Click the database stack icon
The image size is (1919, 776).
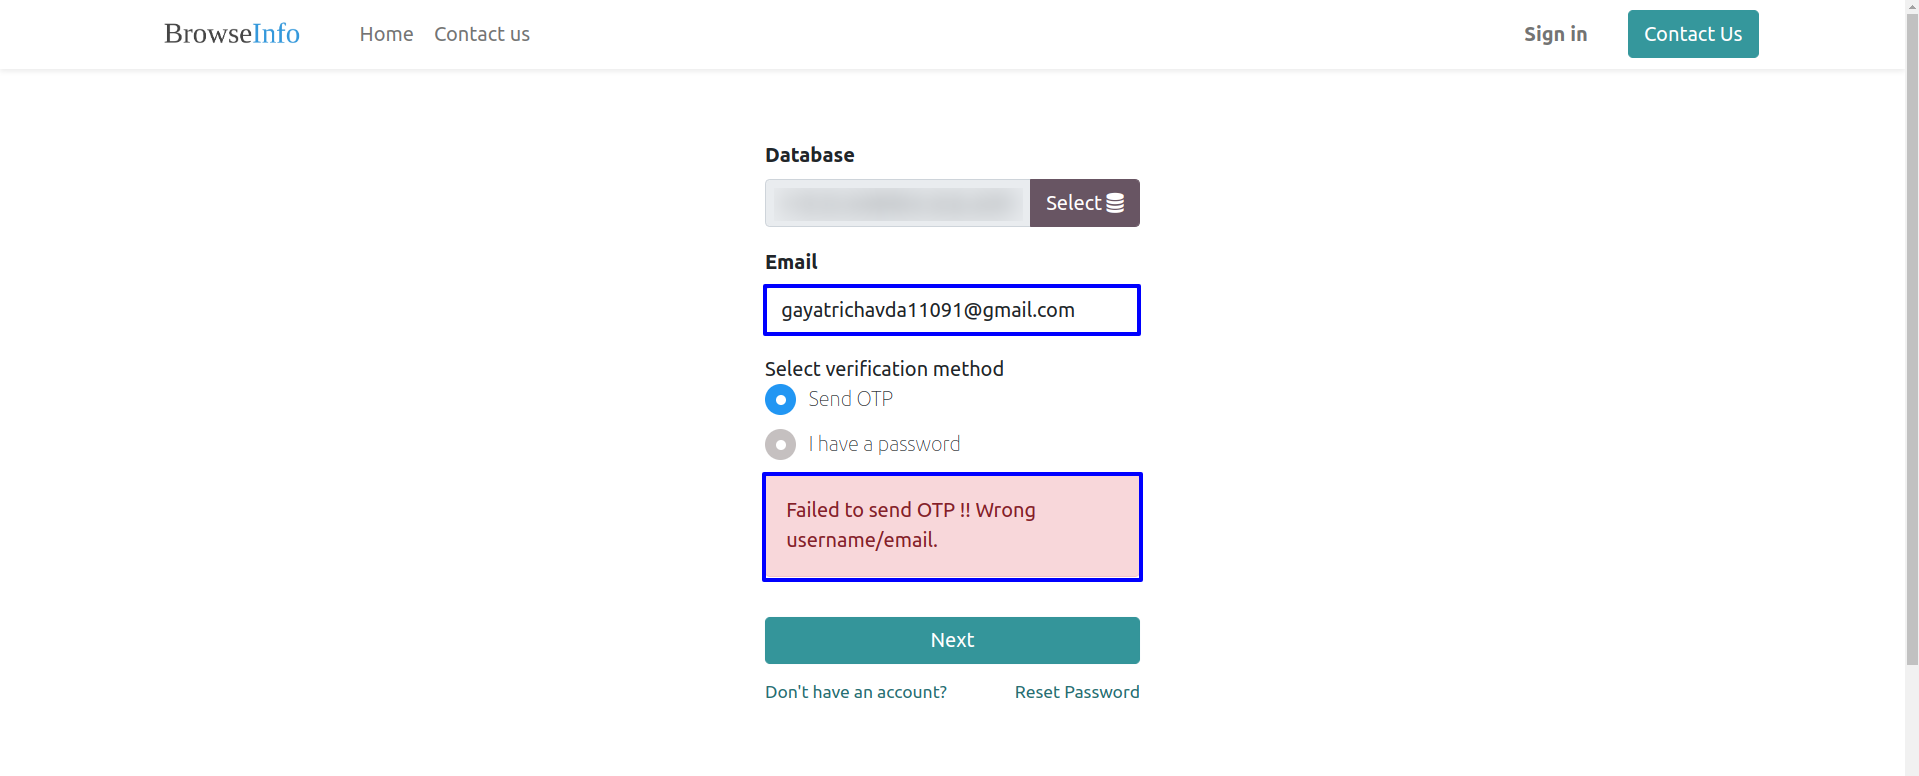click(x=1115, y=203)
